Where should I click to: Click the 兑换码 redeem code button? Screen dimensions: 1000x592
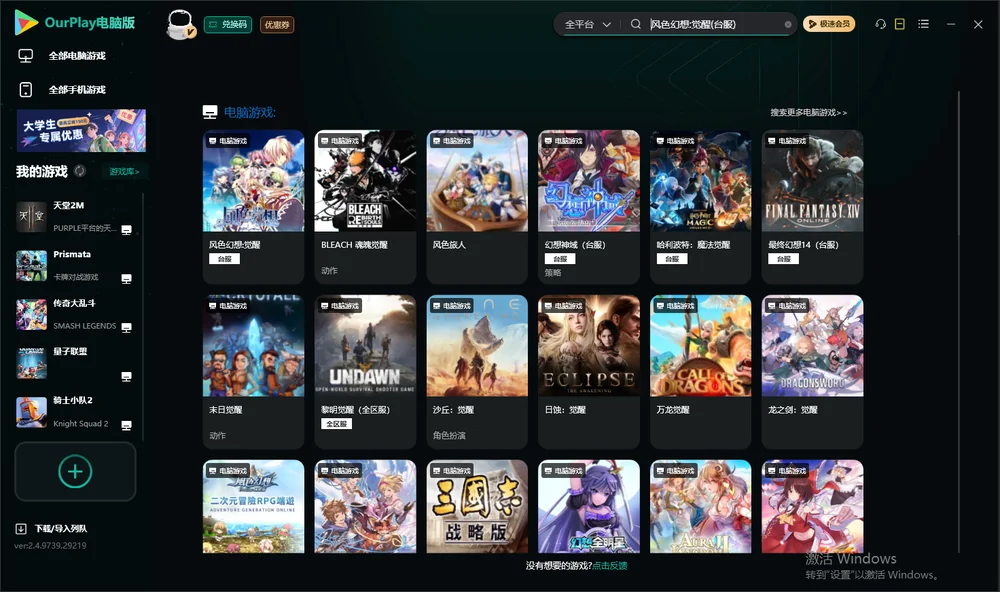[x=228, y=25]
